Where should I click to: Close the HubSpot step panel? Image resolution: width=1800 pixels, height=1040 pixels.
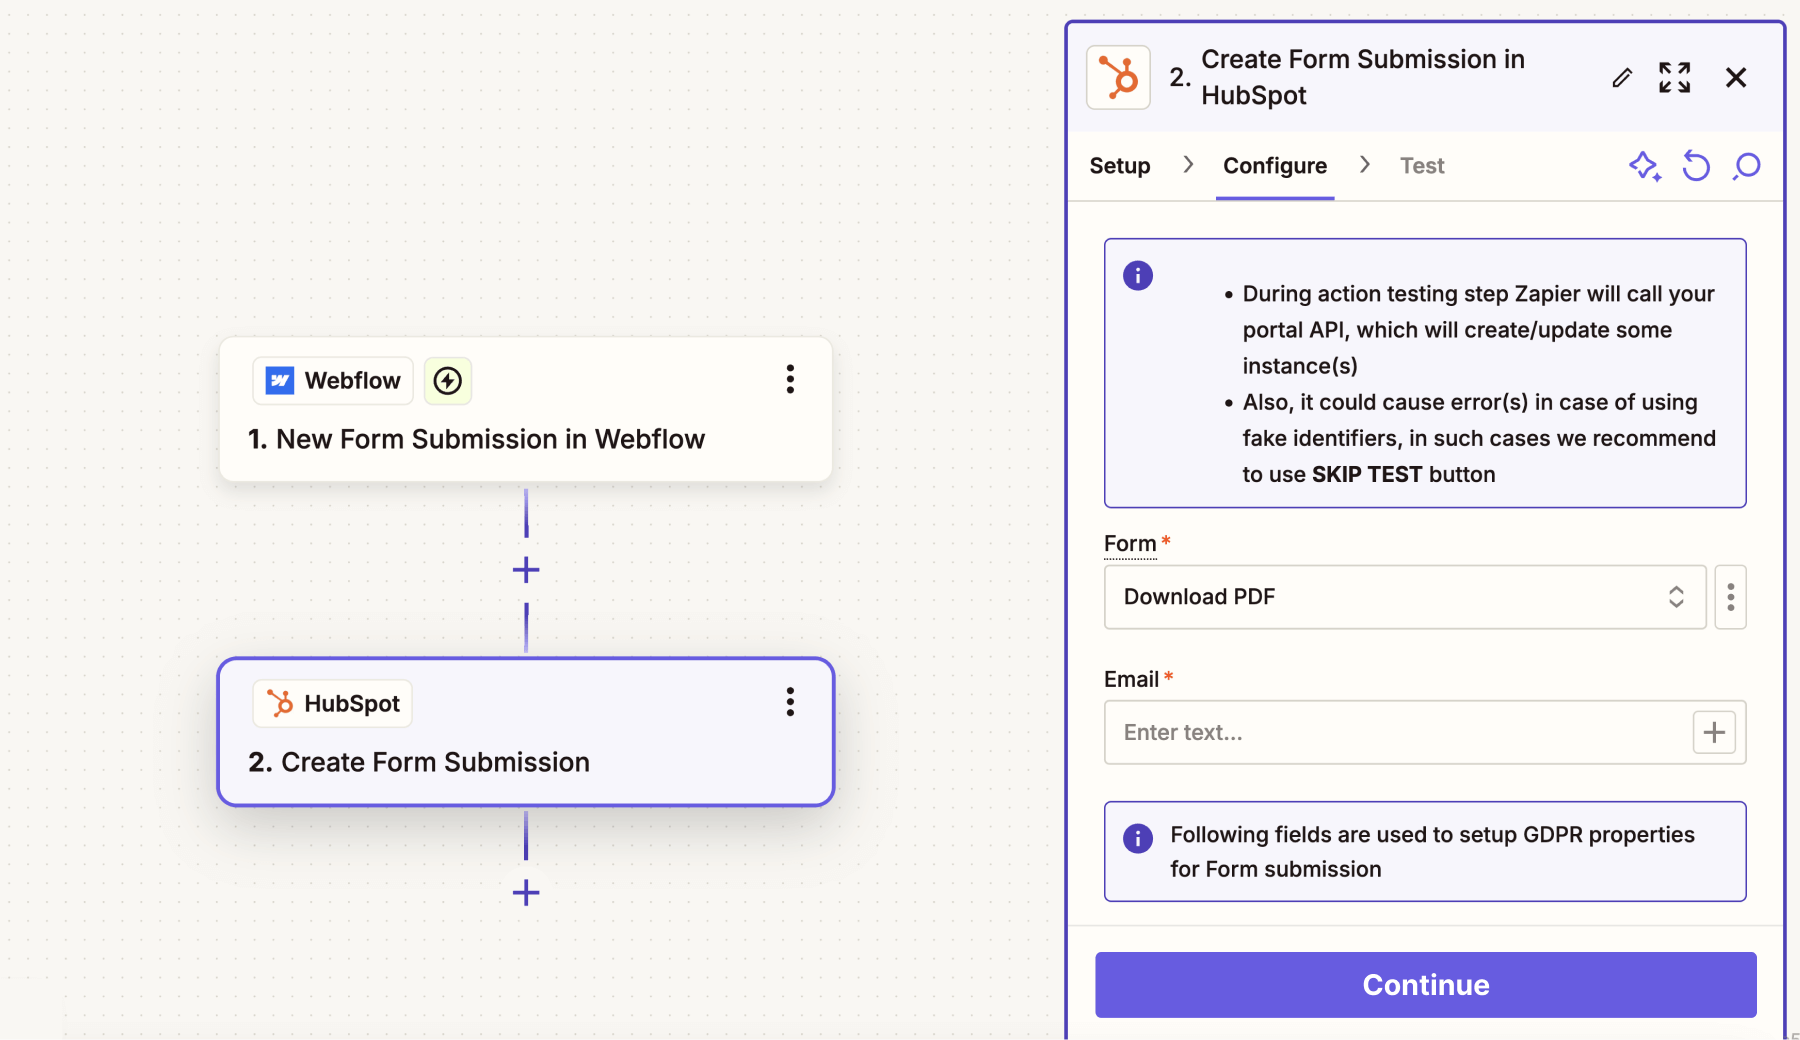(x=1736, y=77)
